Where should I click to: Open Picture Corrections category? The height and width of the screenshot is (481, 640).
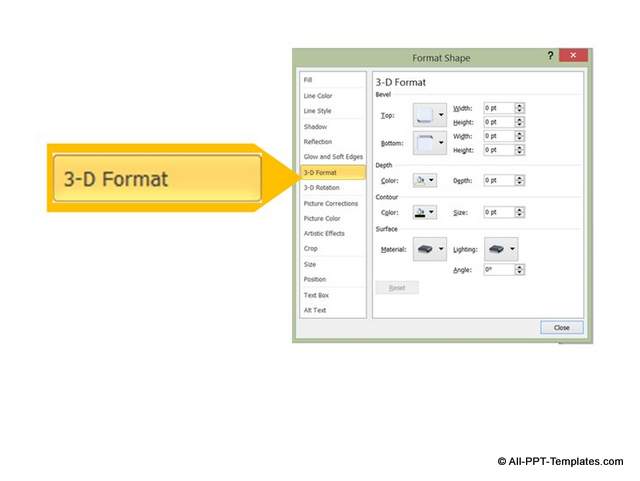tap(333, 203)
